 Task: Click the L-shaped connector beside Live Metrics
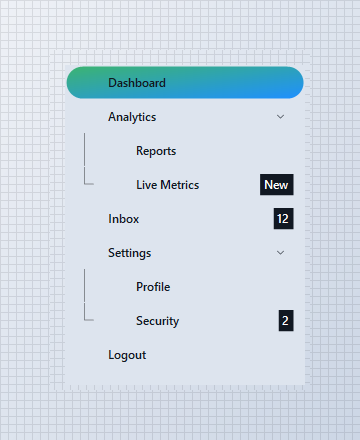pos(88,176)
